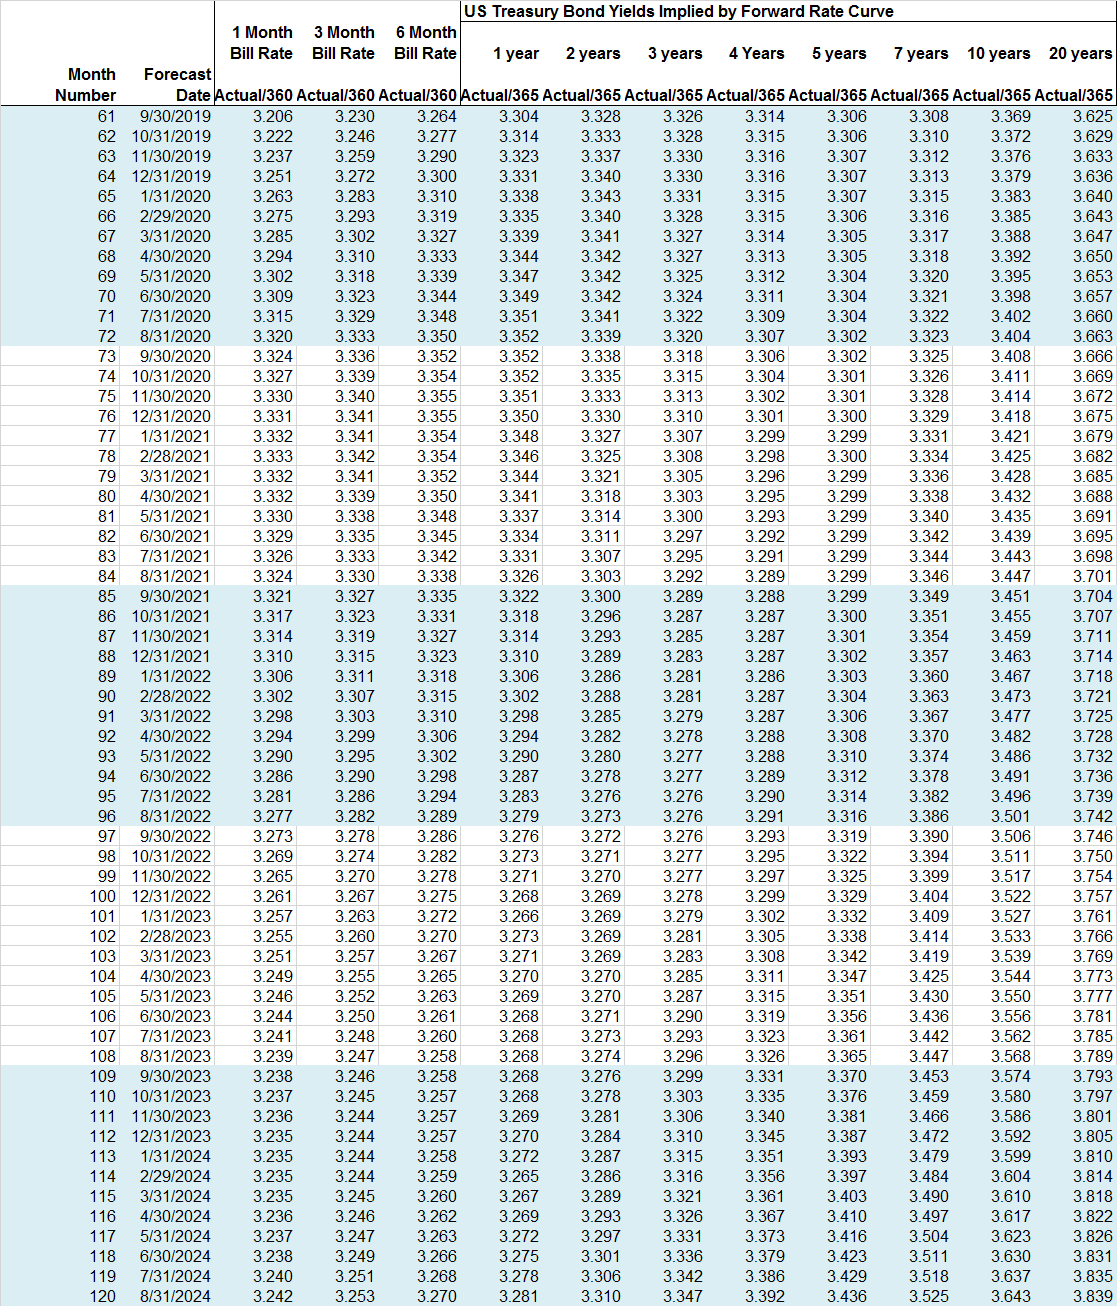Select 3 years yield 3.281 in row 102
This screenshot has width=1117, height=1306.
point(683,936)
